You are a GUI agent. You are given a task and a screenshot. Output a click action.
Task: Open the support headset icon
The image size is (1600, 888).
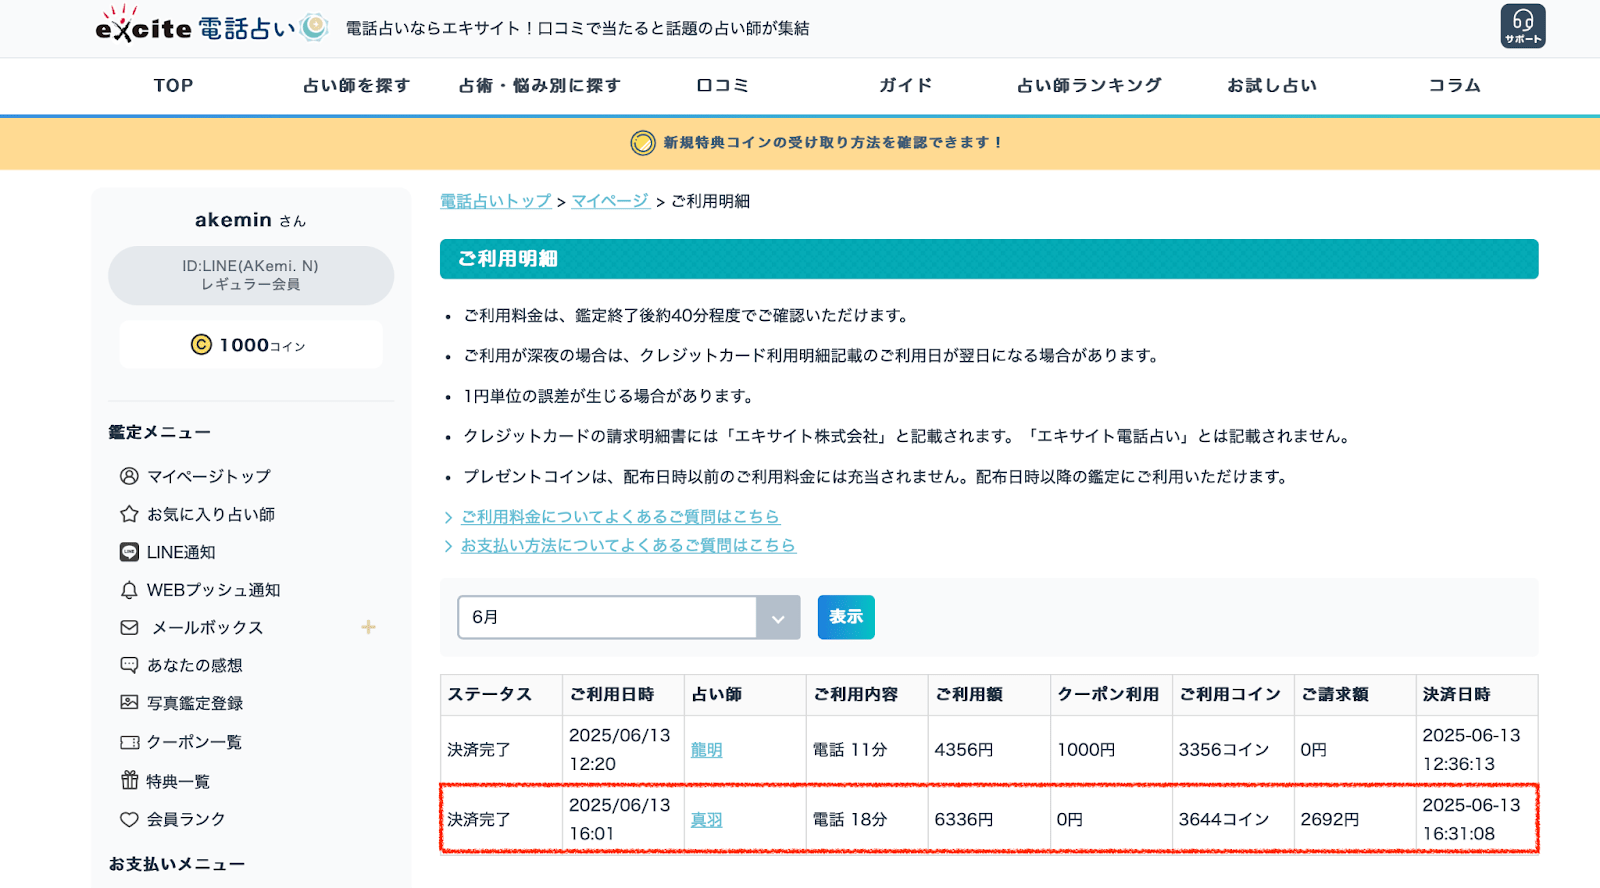pyautogui.click(x=1522, y=26)
